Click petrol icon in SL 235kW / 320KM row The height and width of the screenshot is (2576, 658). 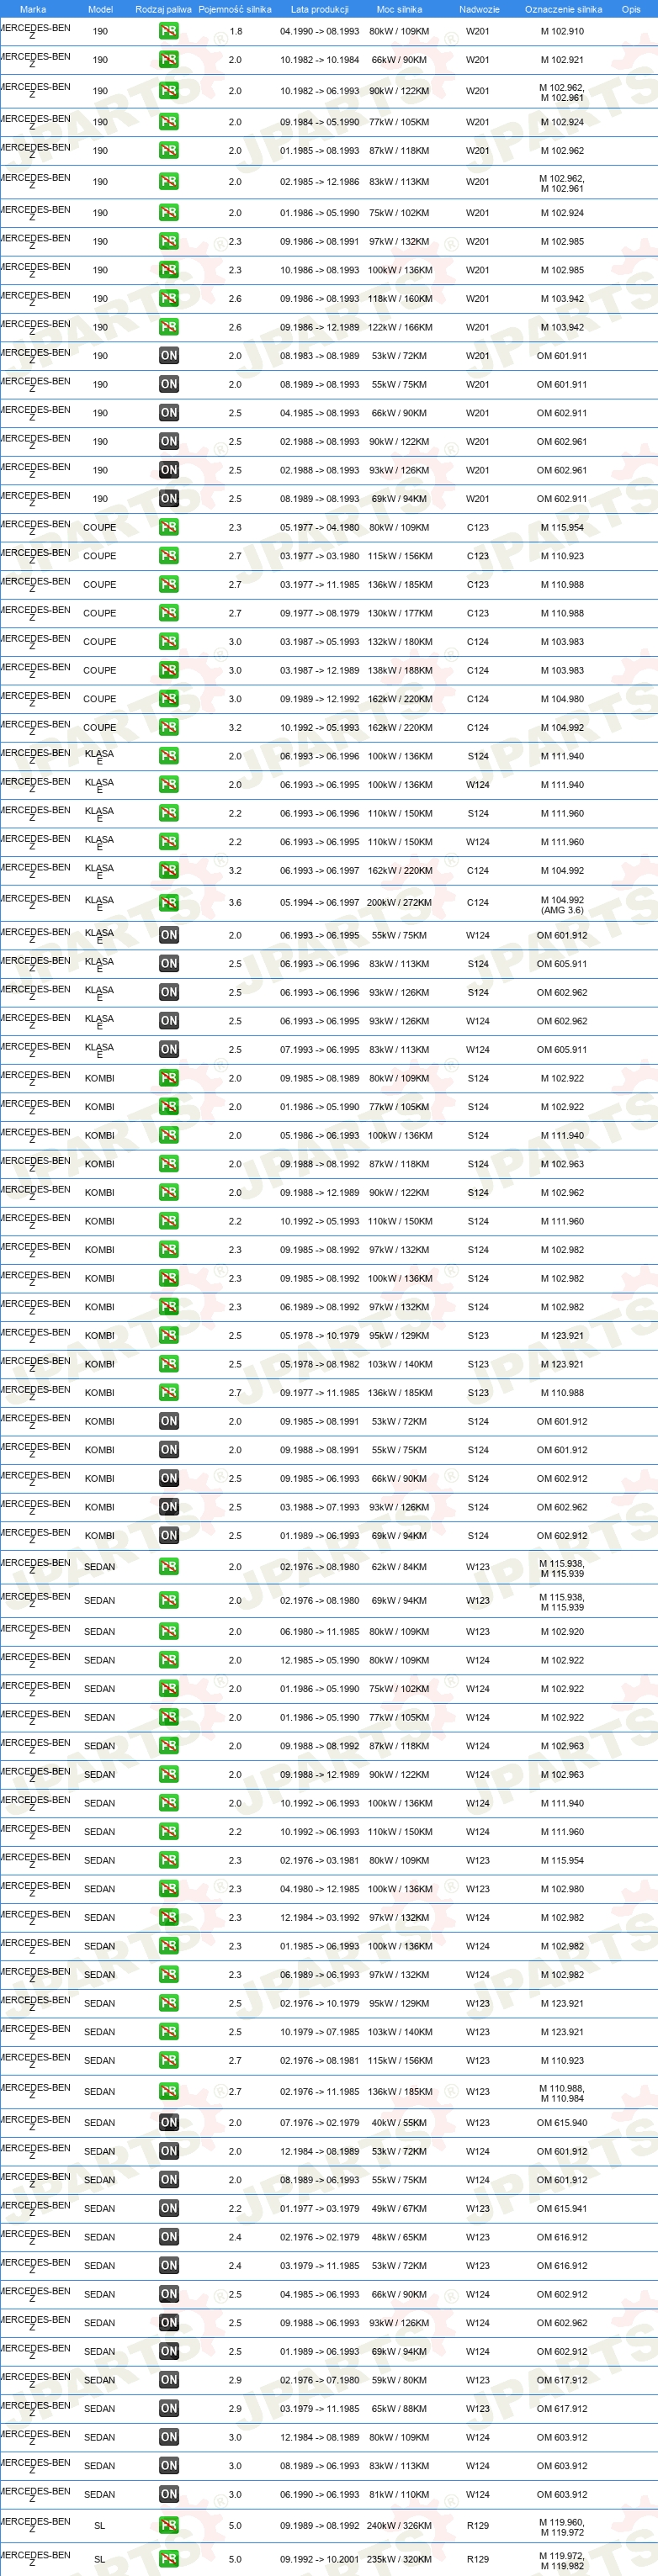(x=169, y=2559)
